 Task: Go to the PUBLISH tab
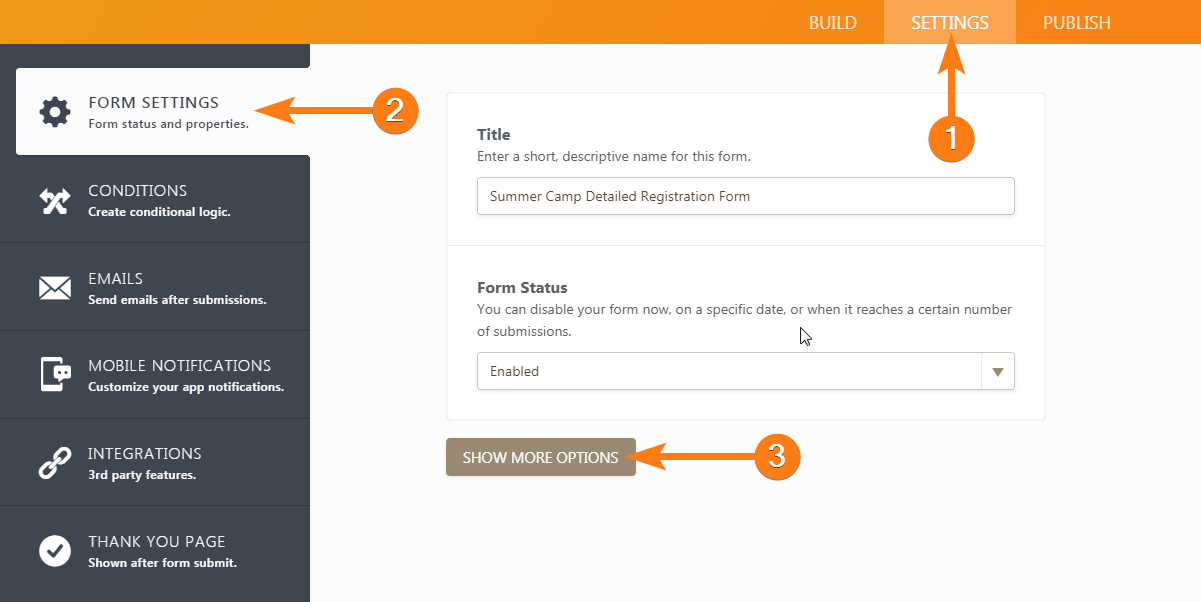[x=1076, y=23]
